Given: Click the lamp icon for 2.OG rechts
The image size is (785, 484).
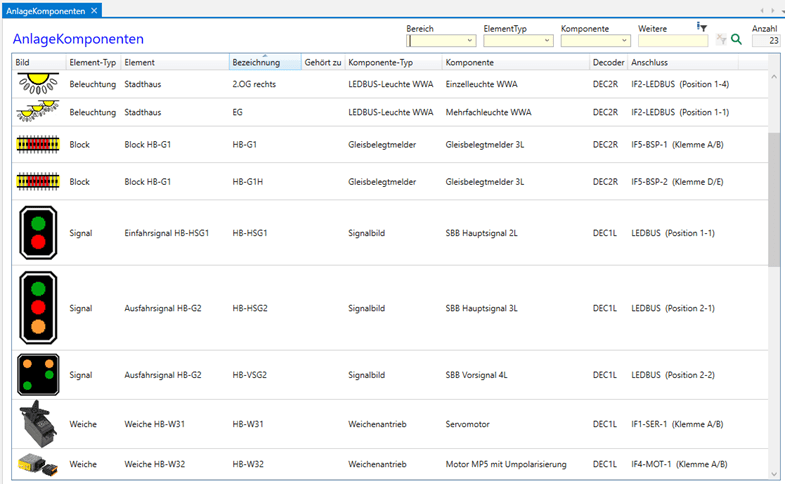Looking at the screenshot, I should pos(38,85).
